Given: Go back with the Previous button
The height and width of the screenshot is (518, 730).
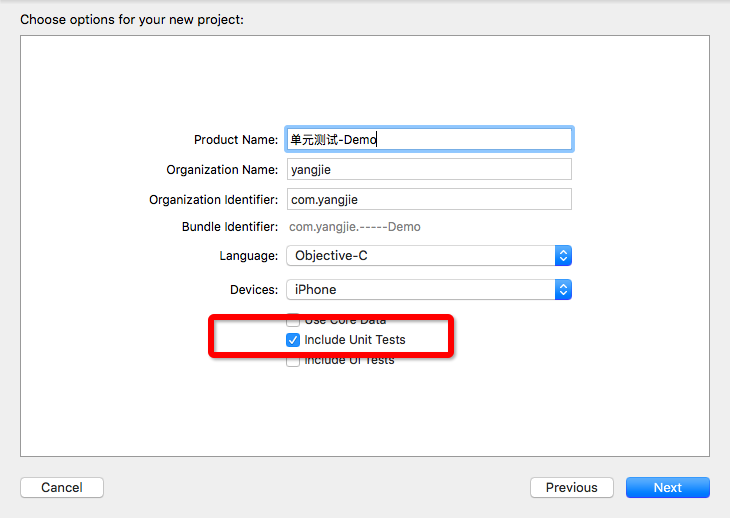Looking at the screenshot, I should pos(571,488).
